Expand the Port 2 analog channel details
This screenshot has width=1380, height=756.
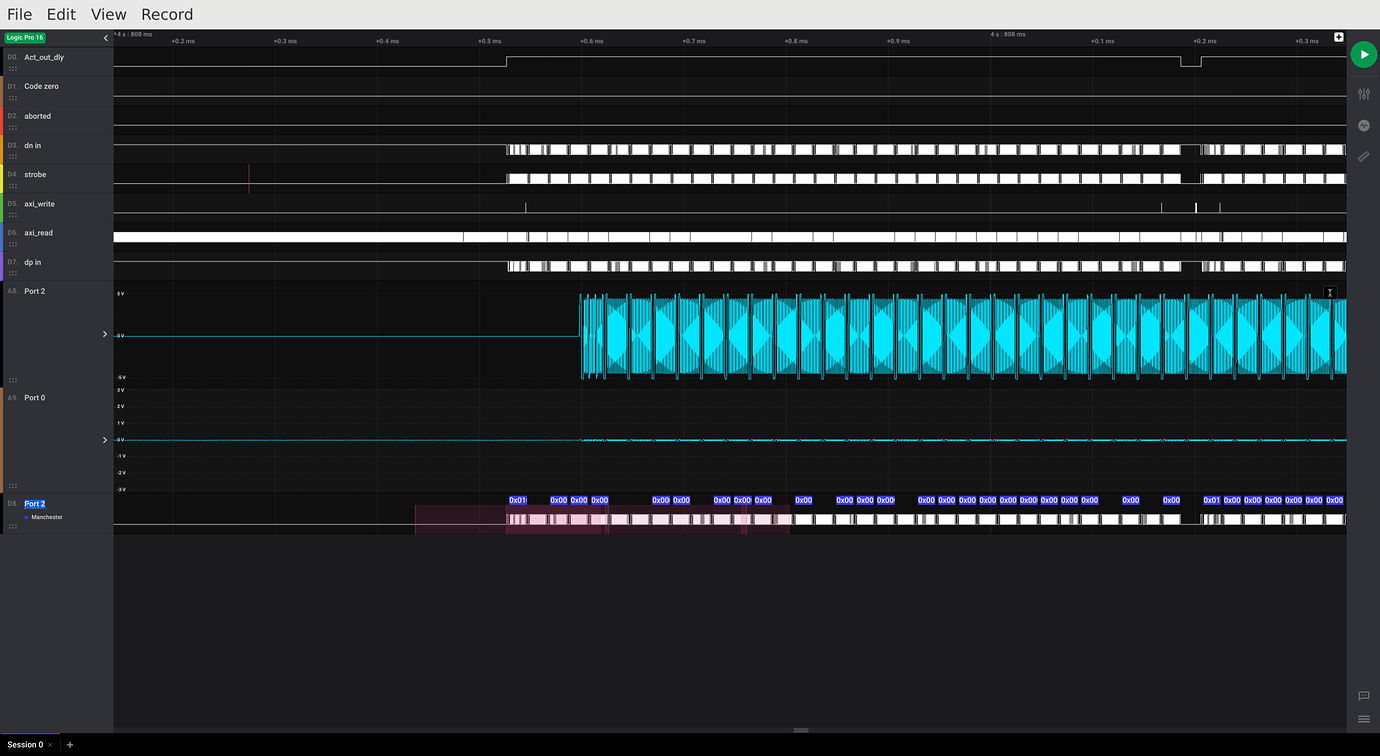(x=104, y=334)
